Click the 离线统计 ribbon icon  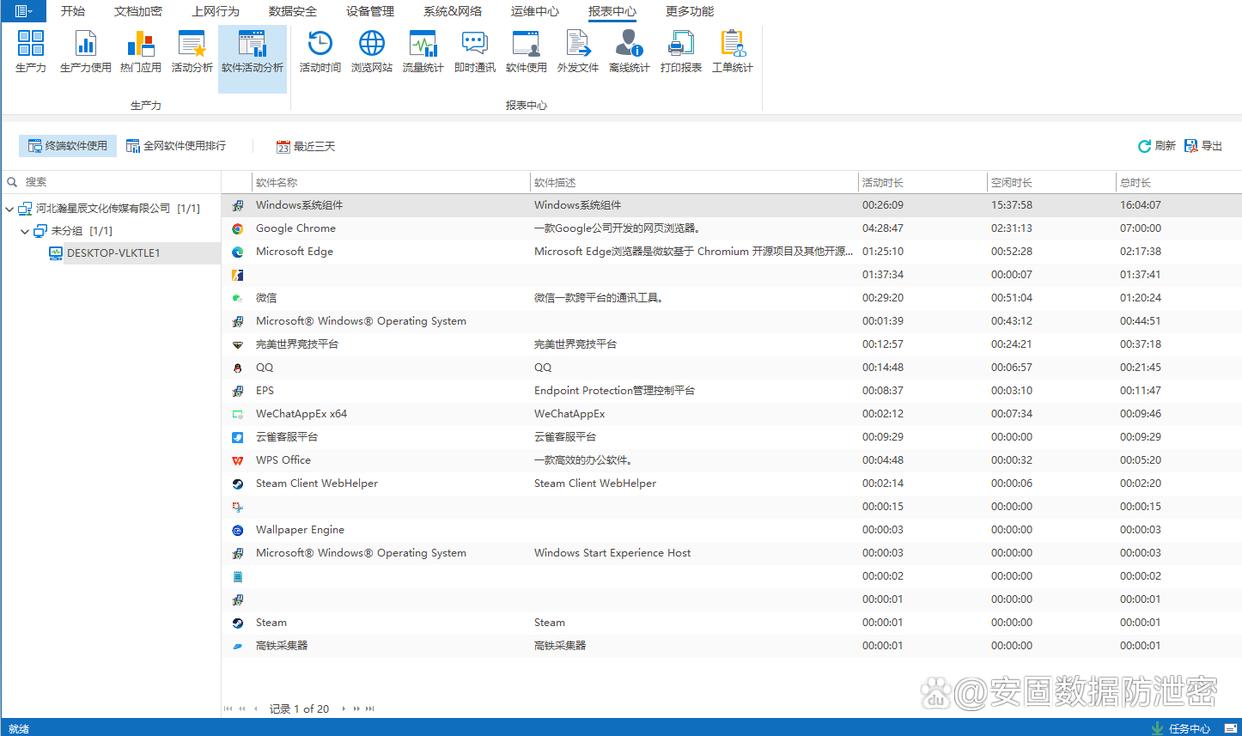[629, 51]
